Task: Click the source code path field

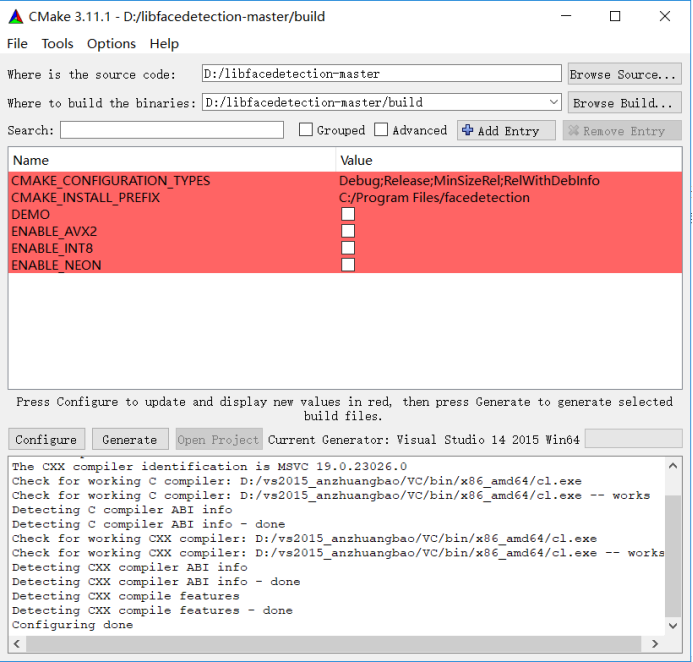Action: pos(381,73)
